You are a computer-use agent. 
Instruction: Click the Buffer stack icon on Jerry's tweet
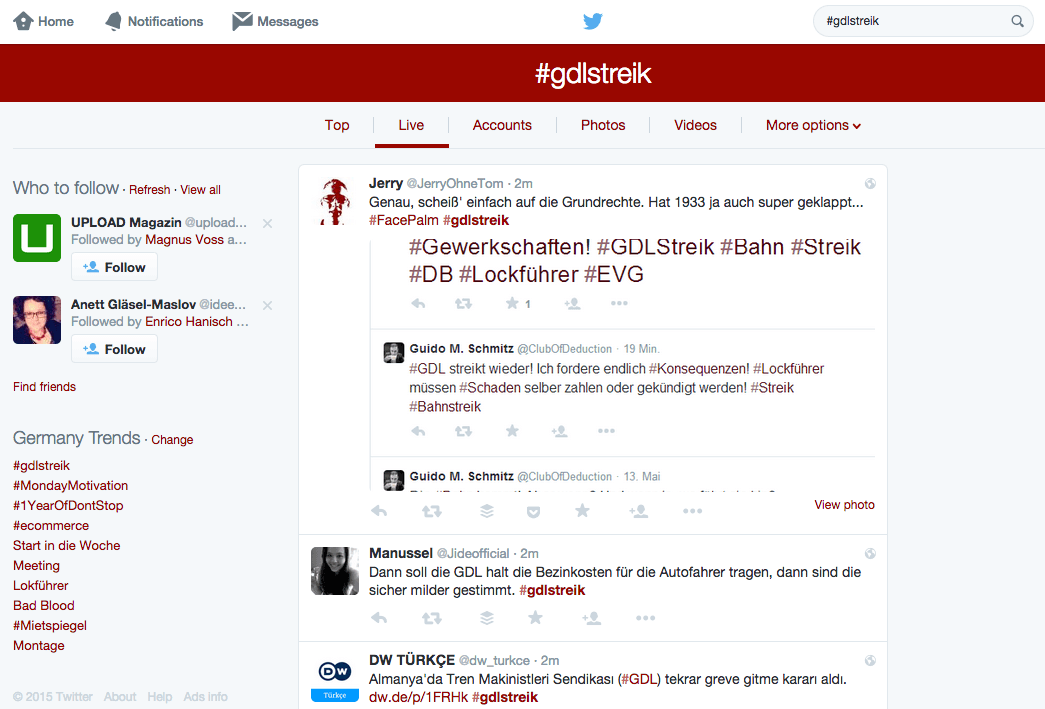[487, 511]
